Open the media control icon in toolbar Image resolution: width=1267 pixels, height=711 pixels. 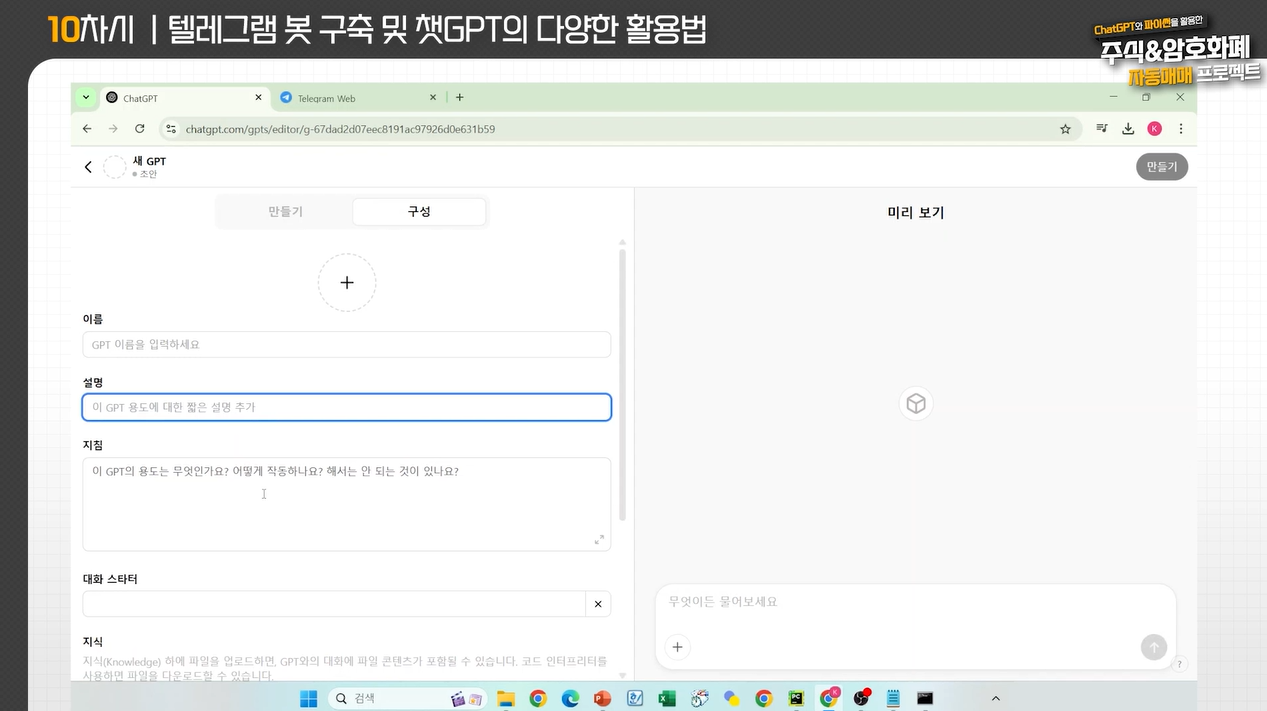[x=1102, y=129]
